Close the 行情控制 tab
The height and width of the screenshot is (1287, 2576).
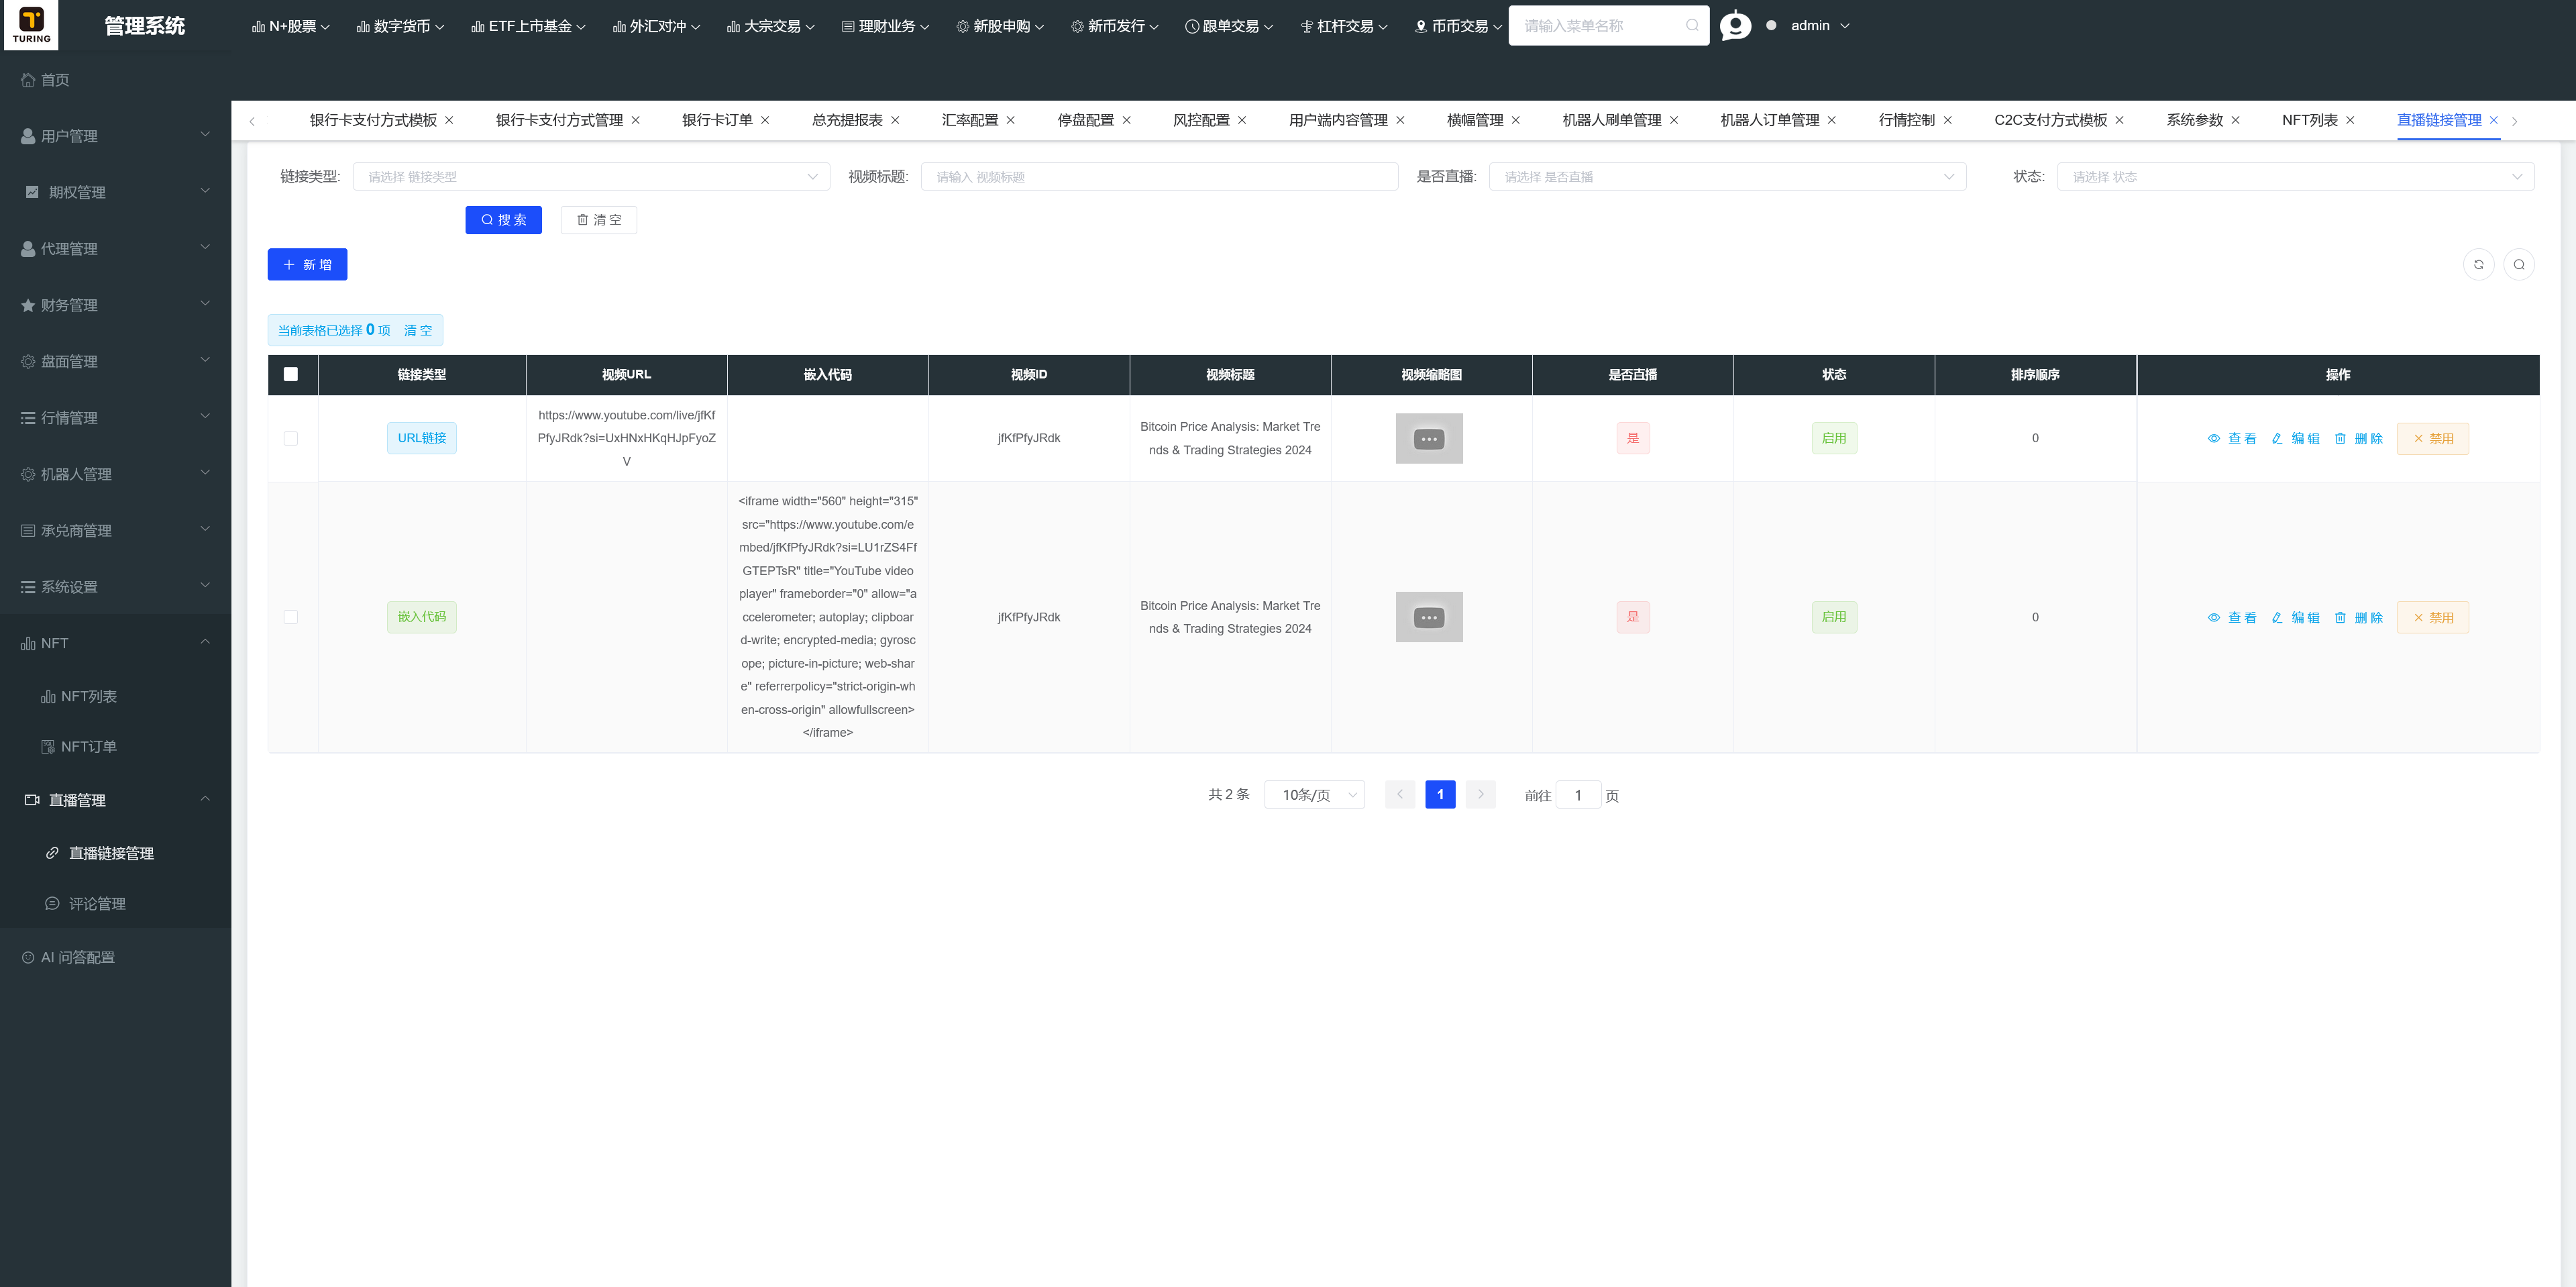[x=1947, y=120]
